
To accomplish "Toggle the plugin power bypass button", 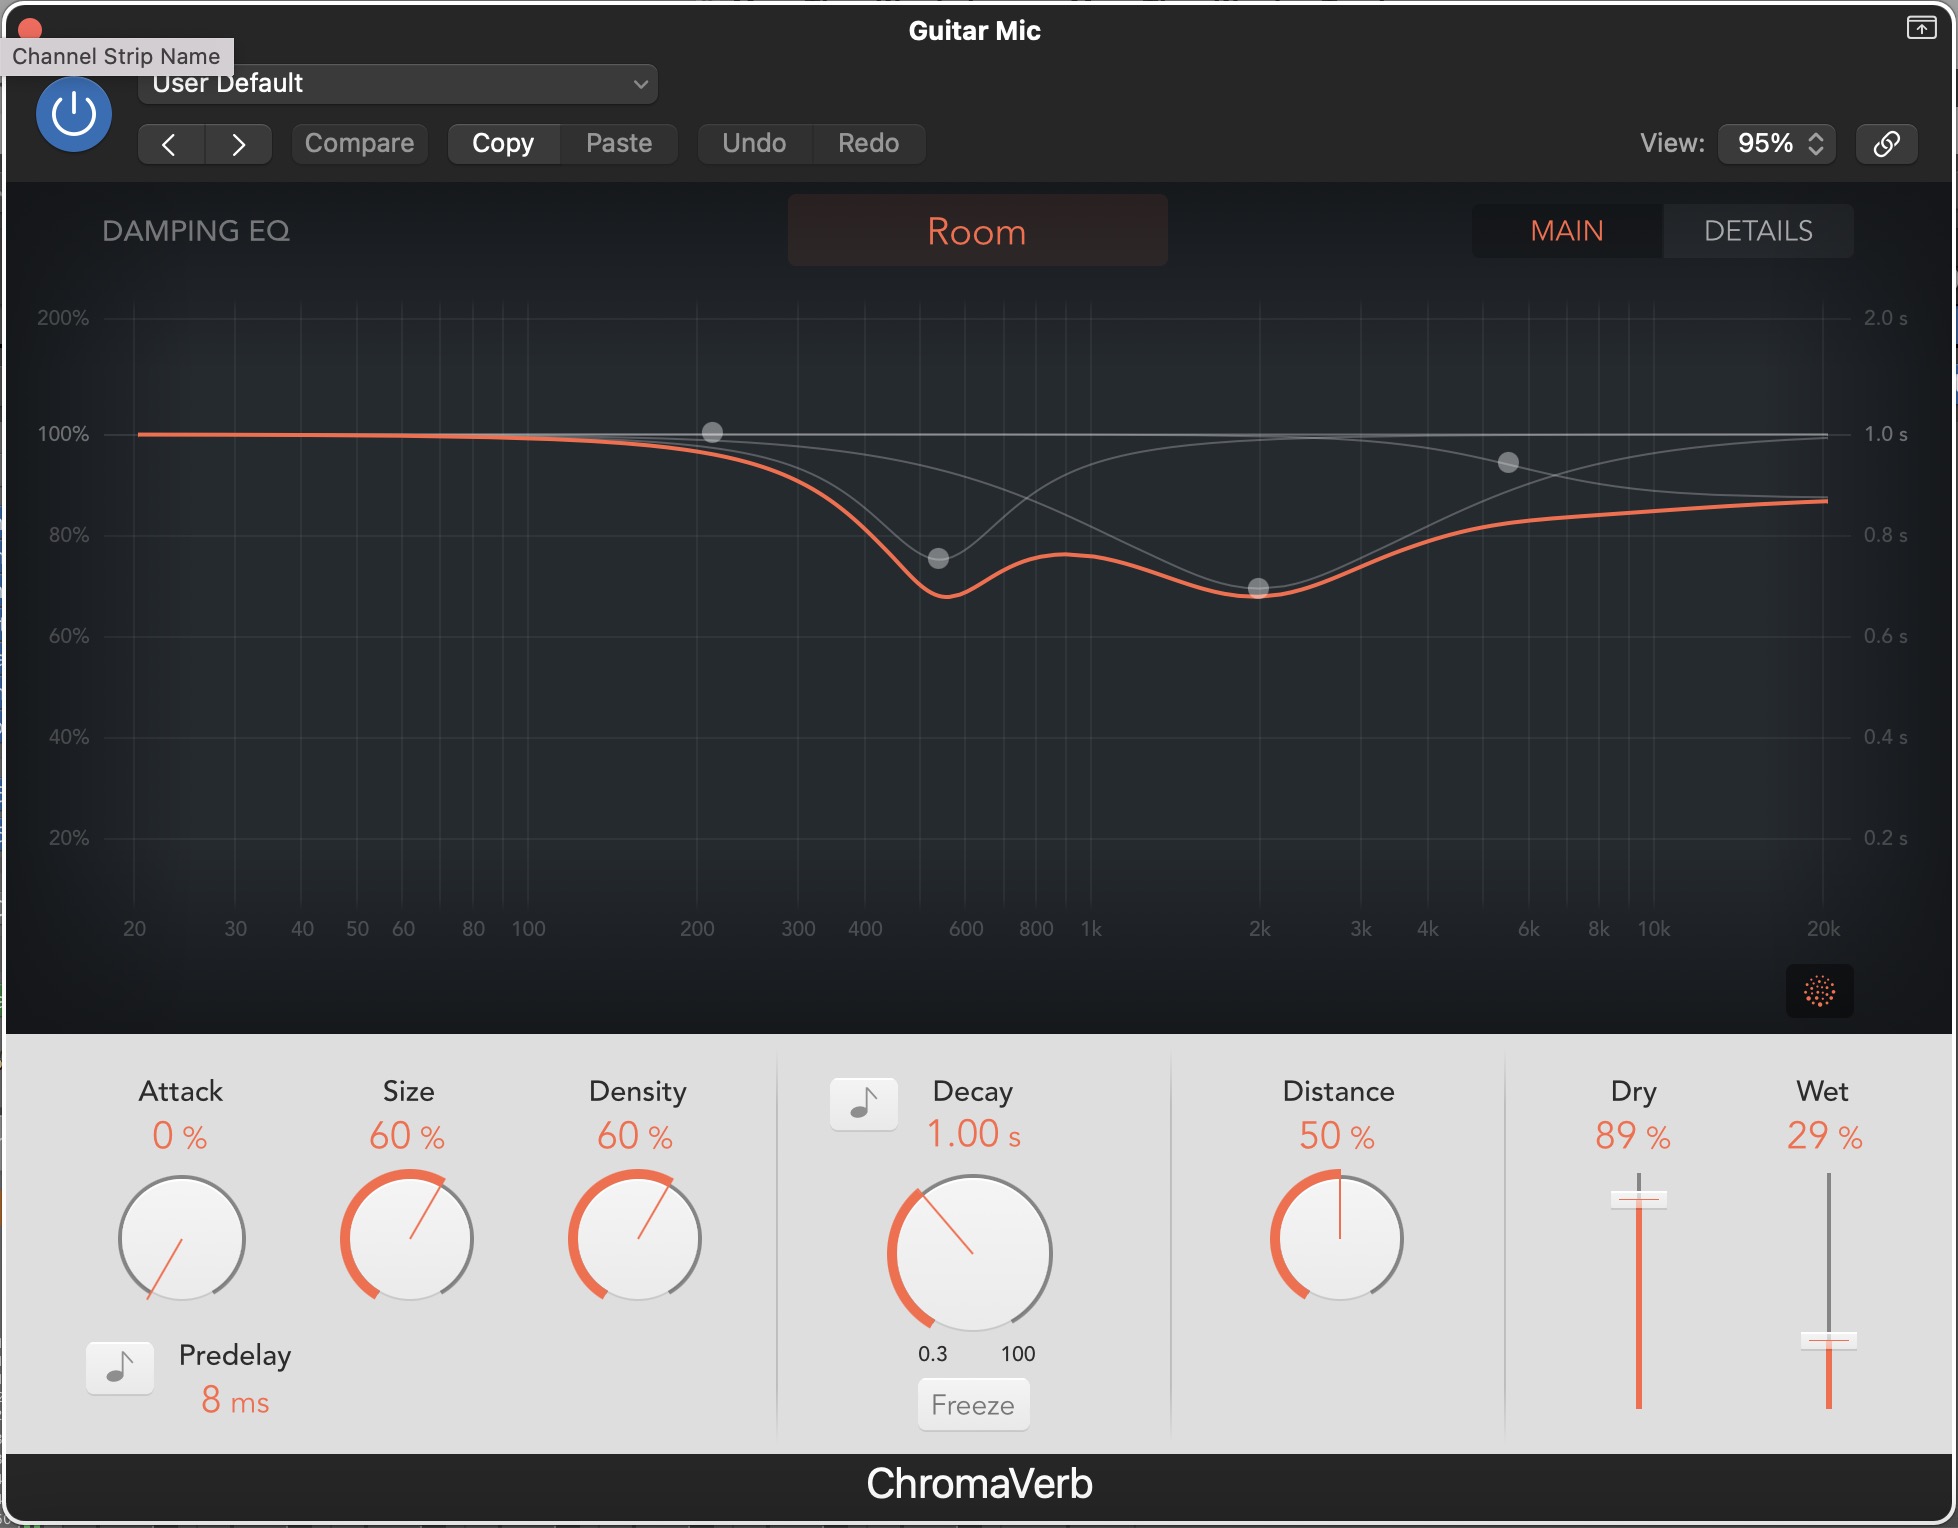I will [x=73, y=115].
